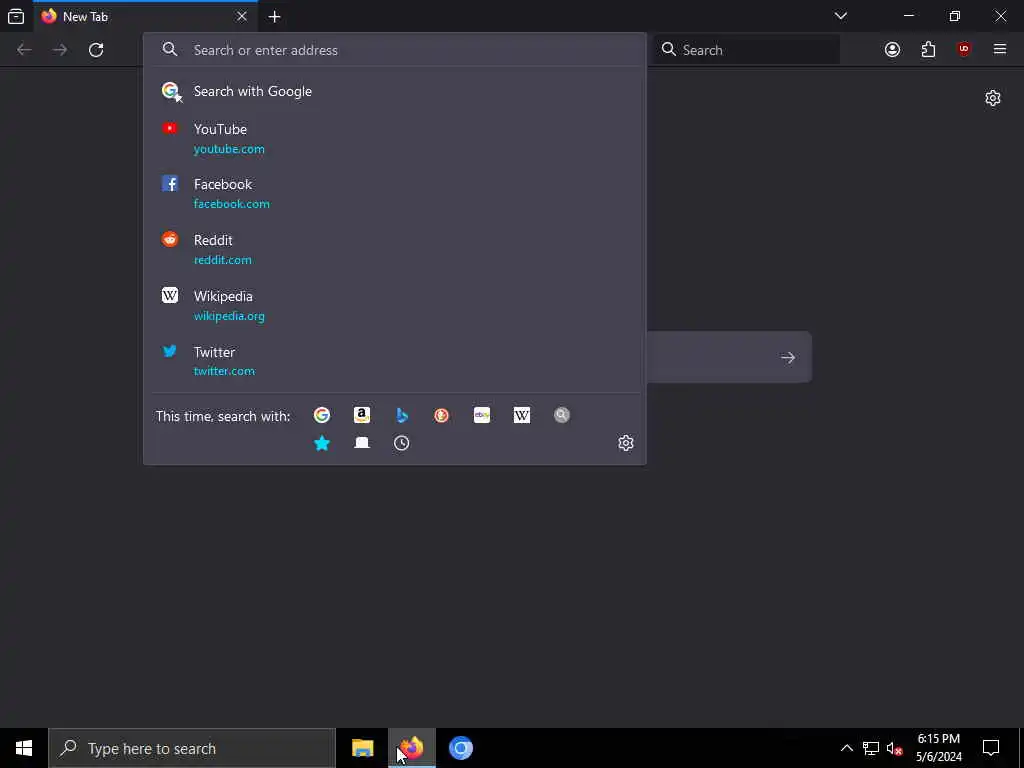Open the Extensions puzzle icon
Screen dimensions: 1024x768
coord(928,50)
